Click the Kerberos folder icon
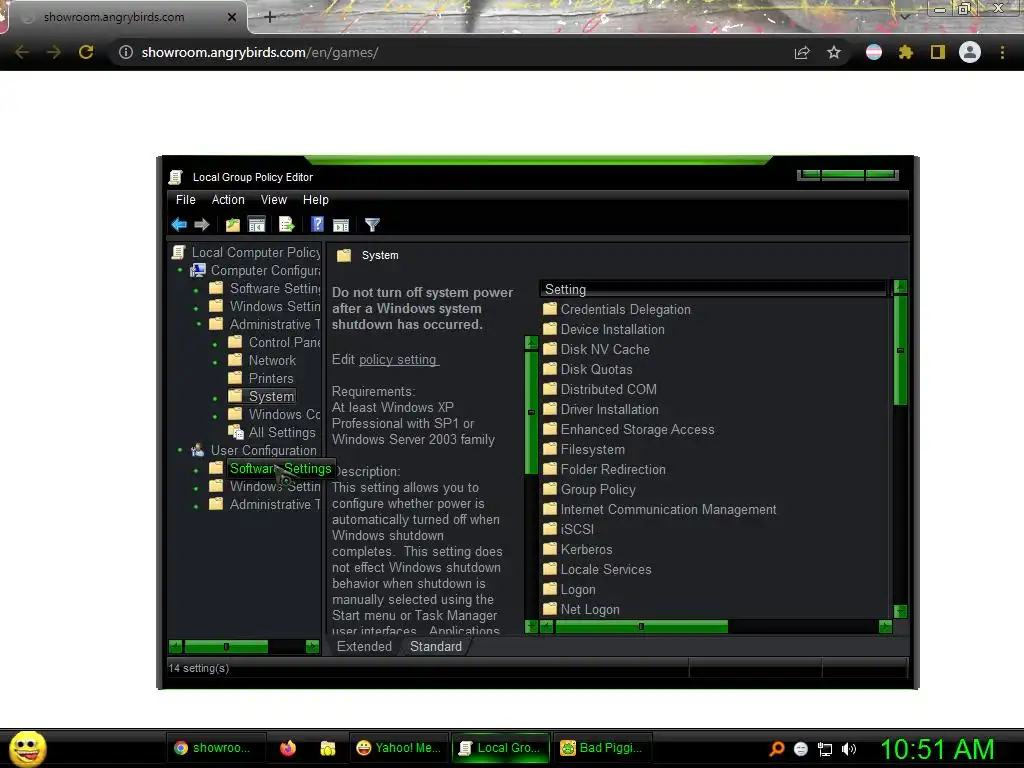This screenshot has width=1024, height=768. (550, 549)
